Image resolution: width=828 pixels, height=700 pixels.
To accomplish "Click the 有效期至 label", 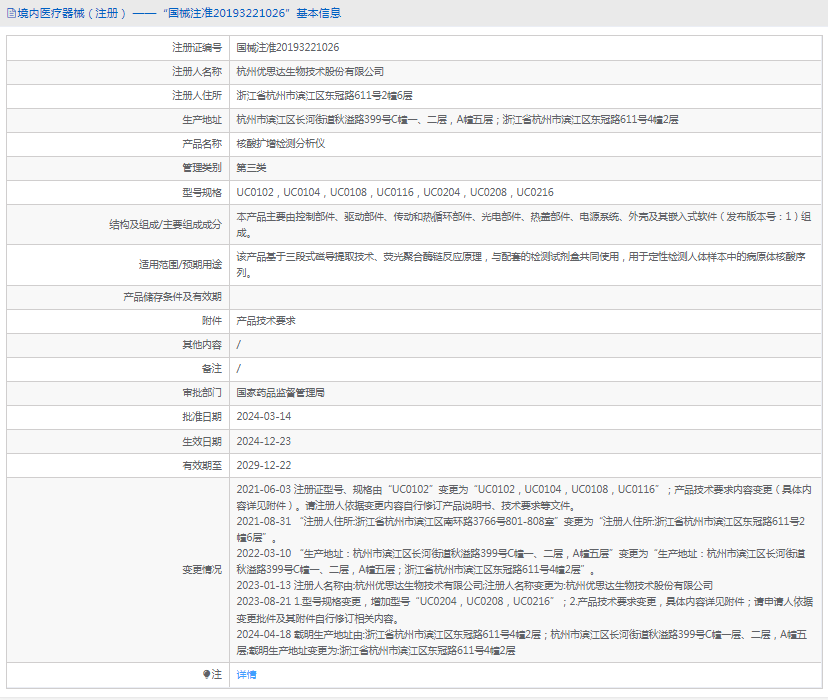I will [x=202, y=466].
